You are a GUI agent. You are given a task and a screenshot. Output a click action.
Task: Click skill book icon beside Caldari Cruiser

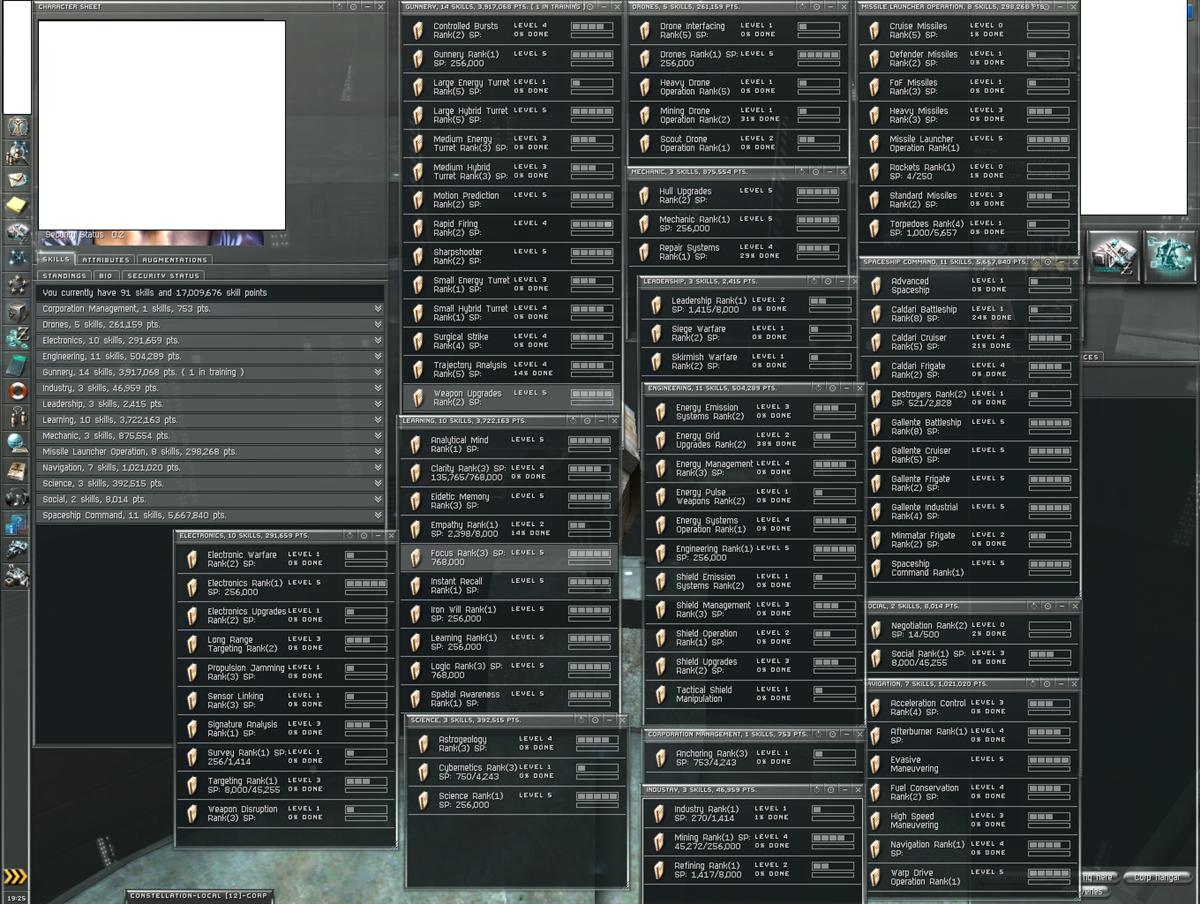click(876, 342)
